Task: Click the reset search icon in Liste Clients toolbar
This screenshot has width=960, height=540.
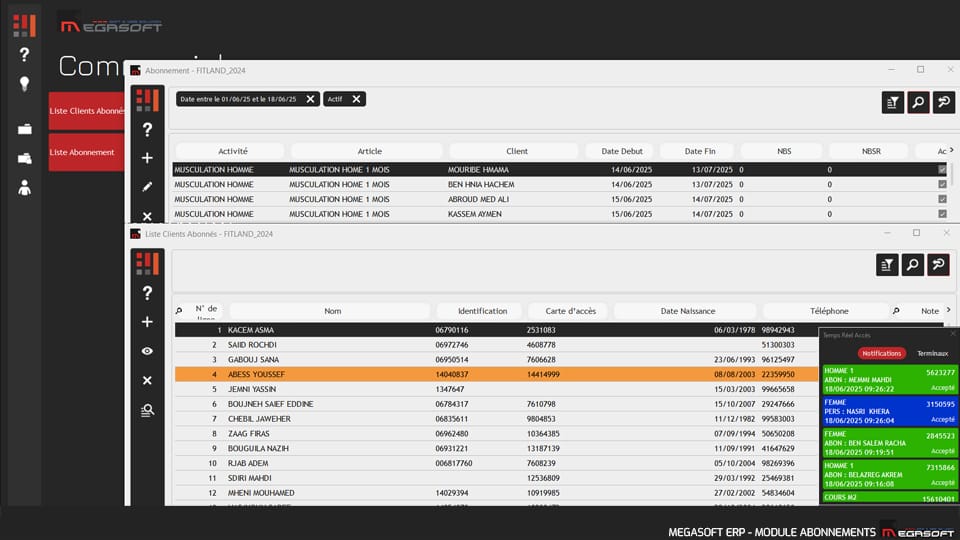Action: tap(938, 264)
